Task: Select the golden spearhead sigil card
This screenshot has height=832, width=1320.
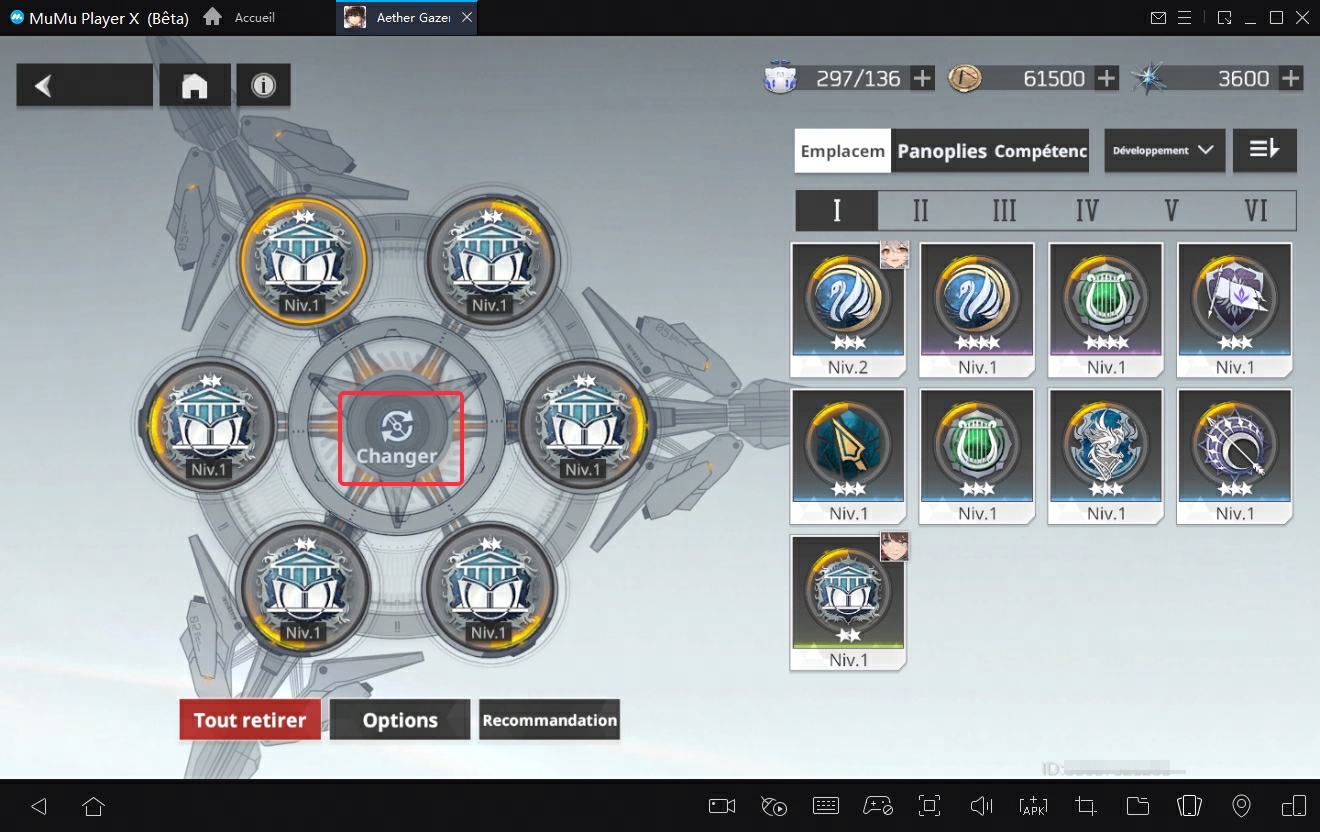Action: 848,456
